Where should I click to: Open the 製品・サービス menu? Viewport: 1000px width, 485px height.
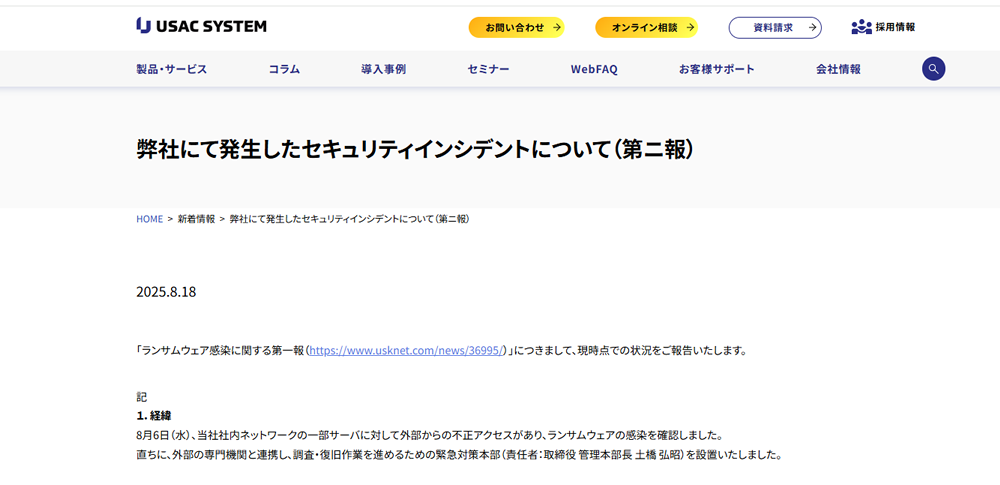coord(172,69)
